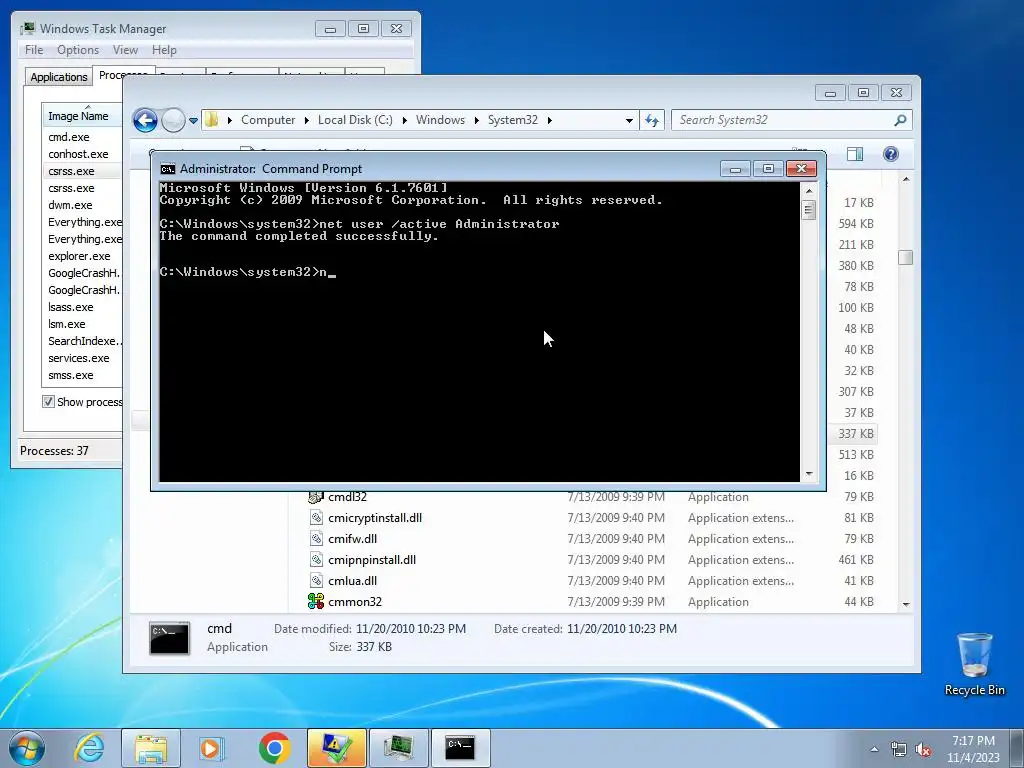The width and height of the screenshot is (1024, 768).
Task: Select cmifw.dll file icon
Action: coord(316,539)
